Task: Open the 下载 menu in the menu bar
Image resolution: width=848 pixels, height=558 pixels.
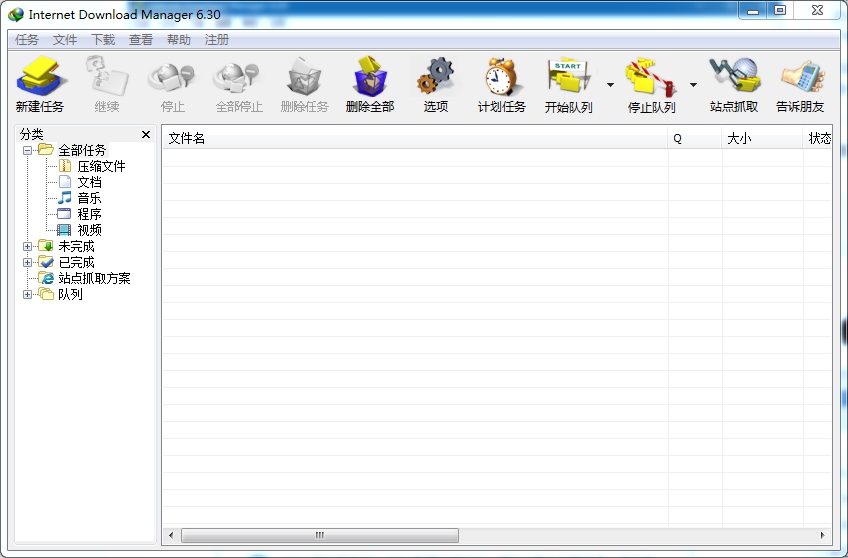Action: [x=103, y=40]
